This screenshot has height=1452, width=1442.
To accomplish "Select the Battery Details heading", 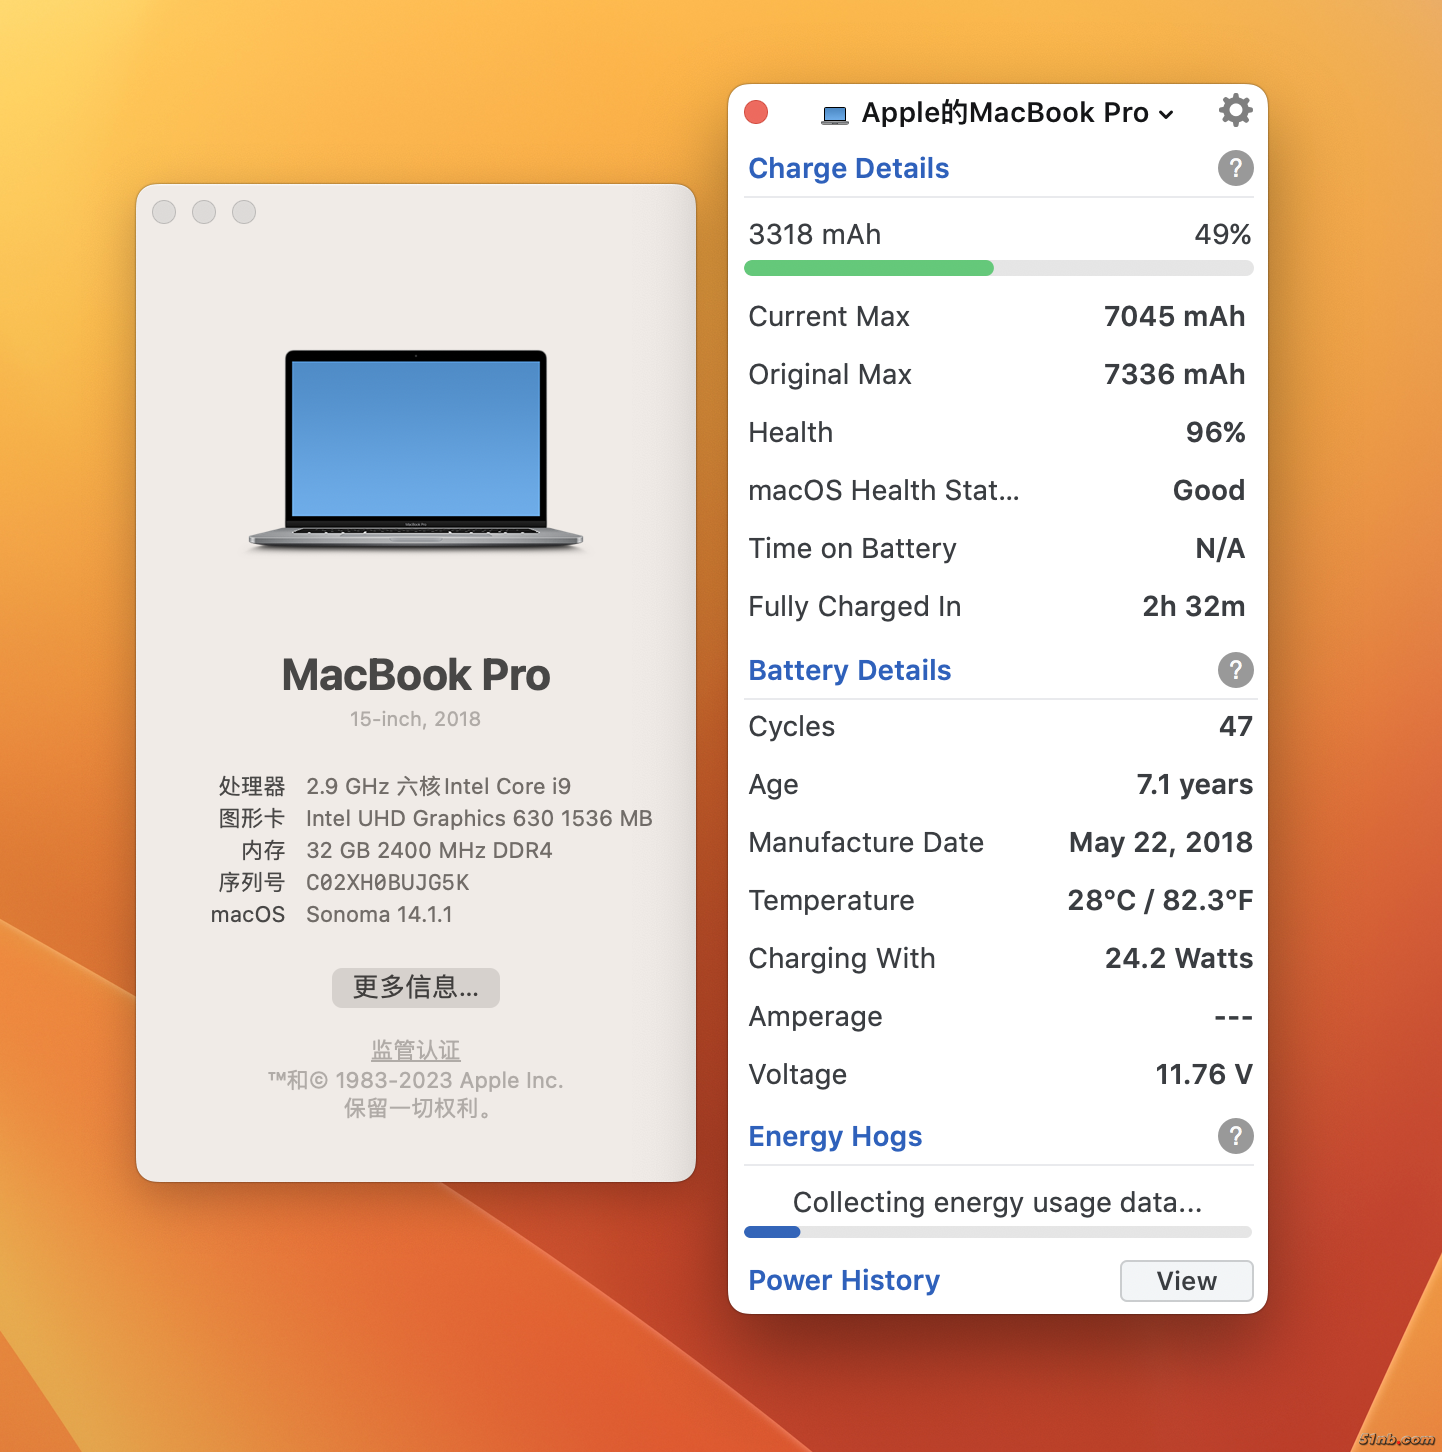I will pyautogui.click(x=850, y=670).
